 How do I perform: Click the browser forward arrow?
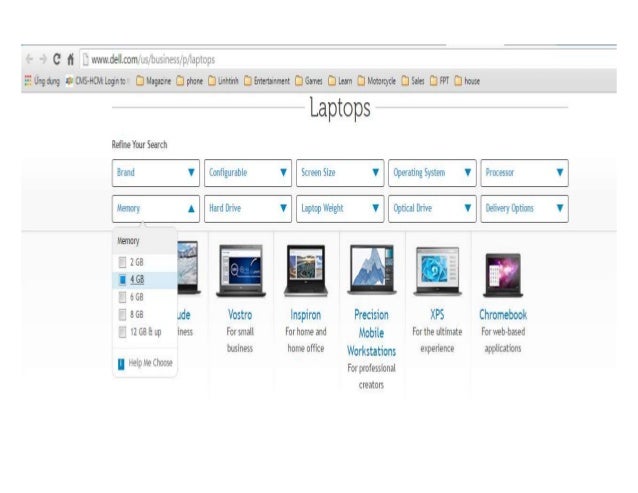[x=43, y=59]
